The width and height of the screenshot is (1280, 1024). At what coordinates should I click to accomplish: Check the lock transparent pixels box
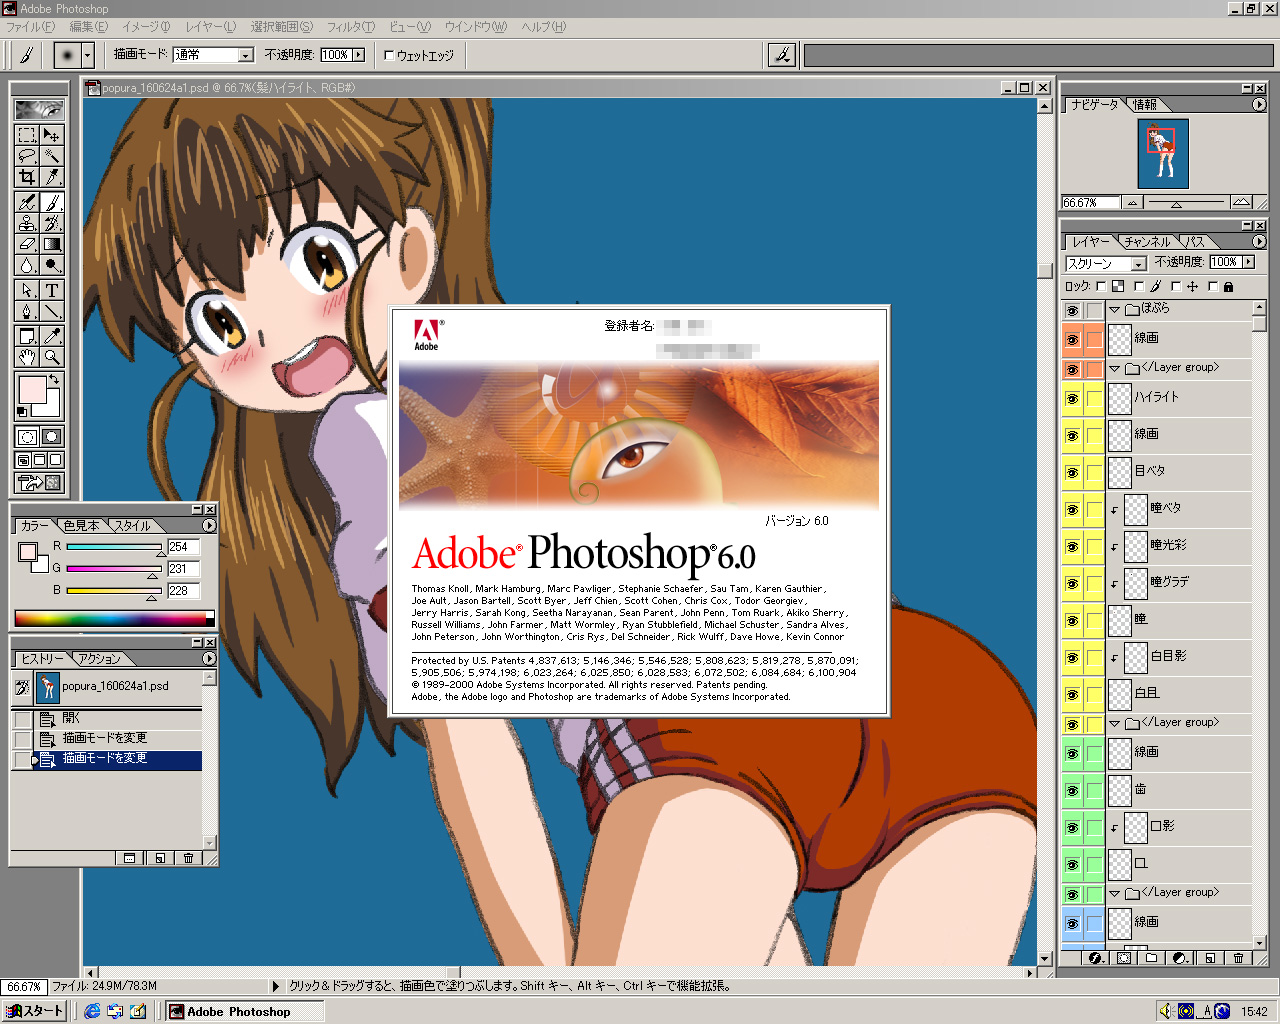[x=1101, y=287]
